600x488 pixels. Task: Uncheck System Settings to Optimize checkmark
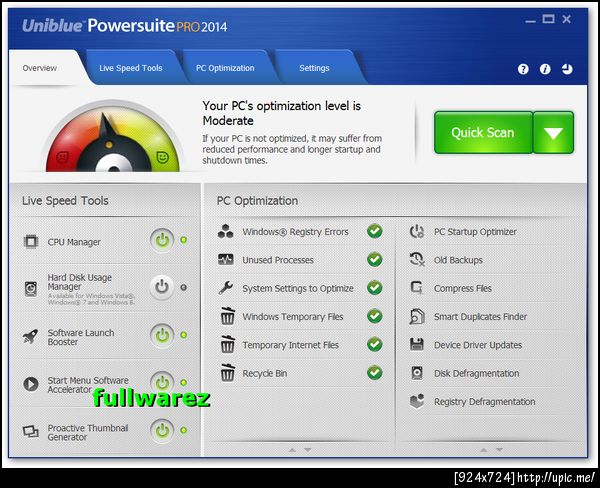coord(375,288)
